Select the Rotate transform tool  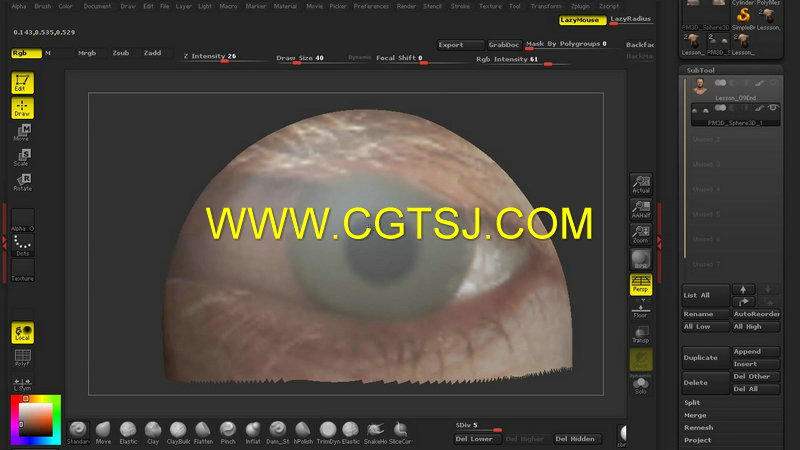click(x=22, y=183)
